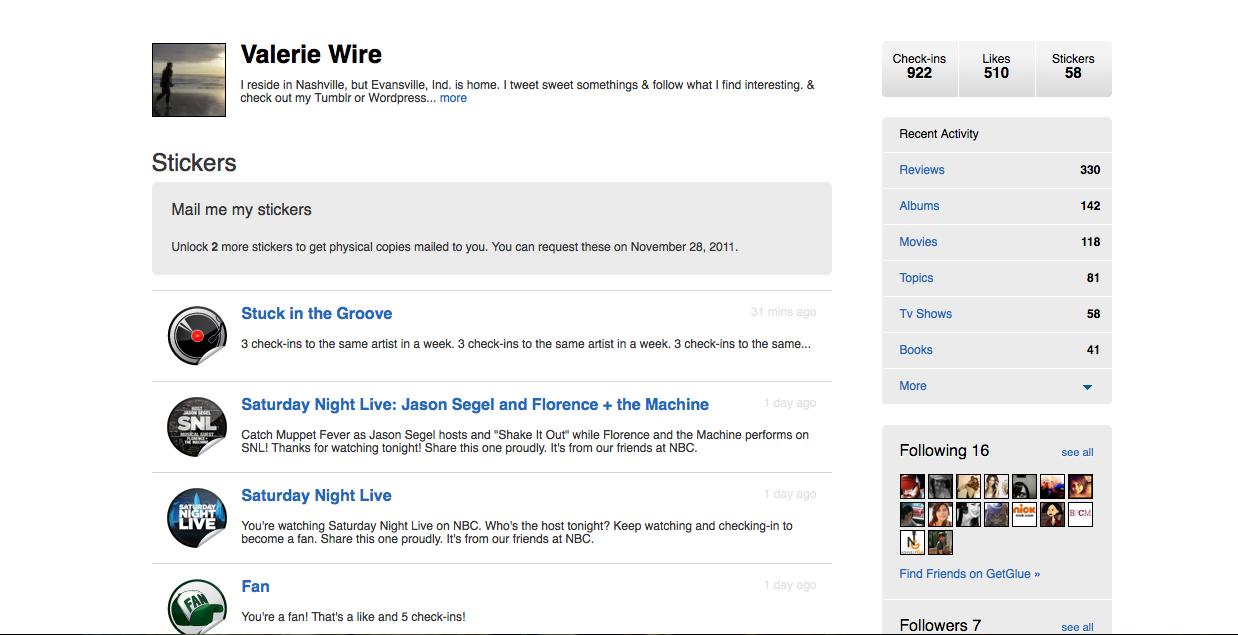Image resolution: width=1238 pixels, height=635 pixels.
Task: Open the Reviews activity link
Action: (921, 170)
